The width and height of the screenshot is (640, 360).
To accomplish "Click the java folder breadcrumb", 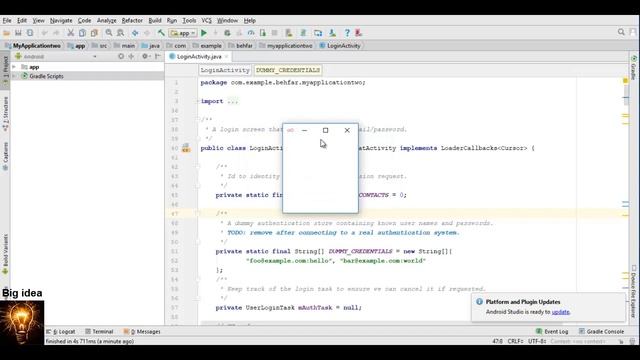I will 151,46.
